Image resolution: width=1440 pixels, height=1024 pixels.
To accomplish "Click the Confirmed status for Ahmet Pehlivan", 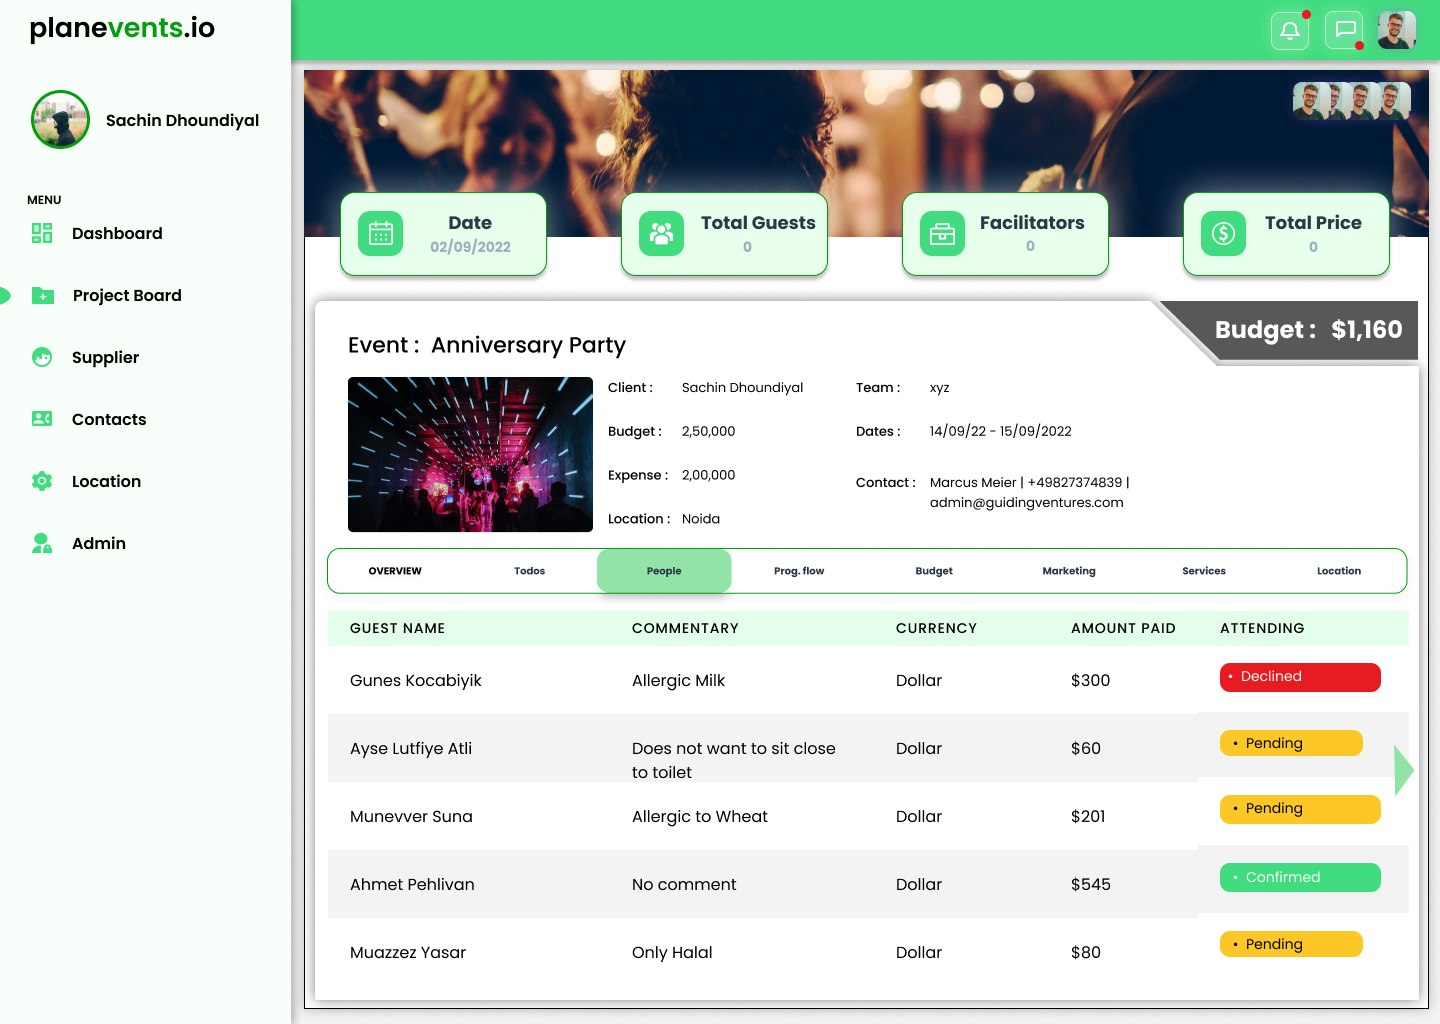I will tap(1300, 877).
